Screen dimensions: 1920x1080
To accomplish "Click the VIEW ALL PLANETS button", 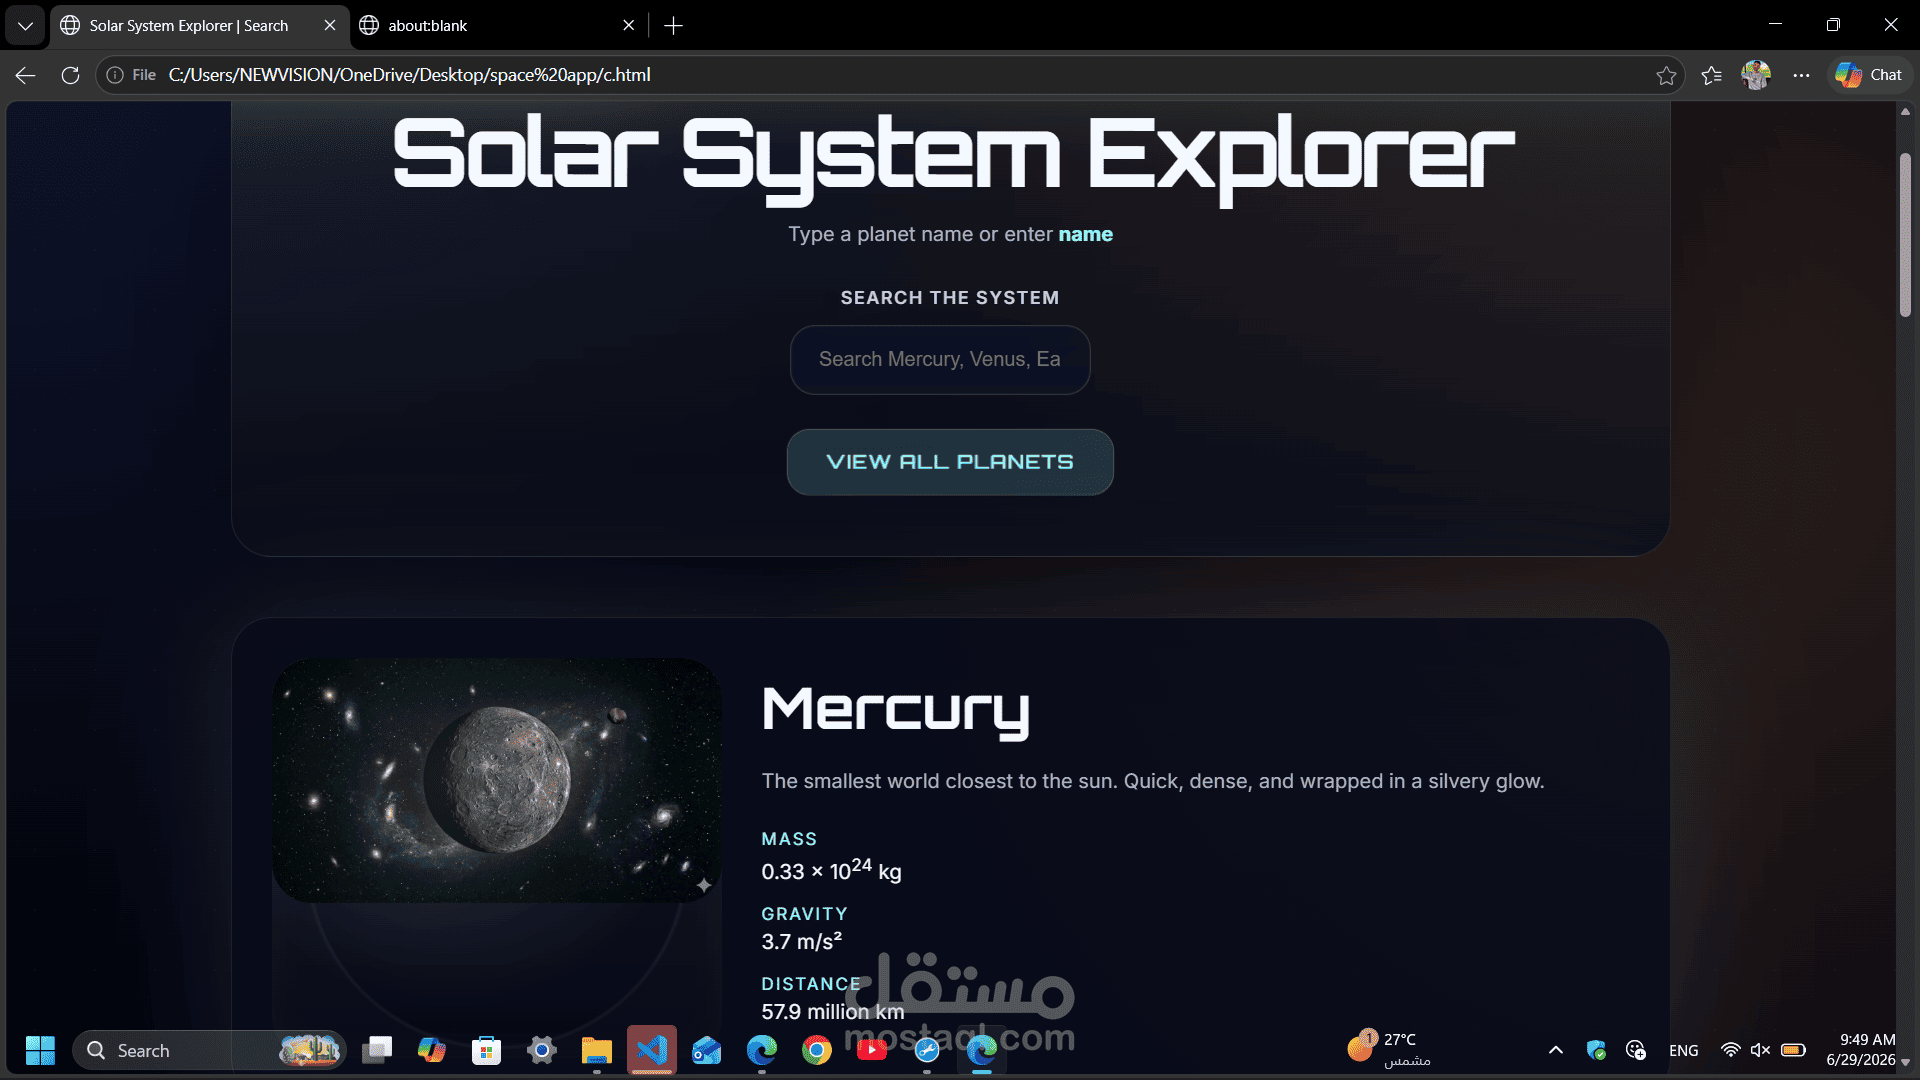I will (950, 462).
